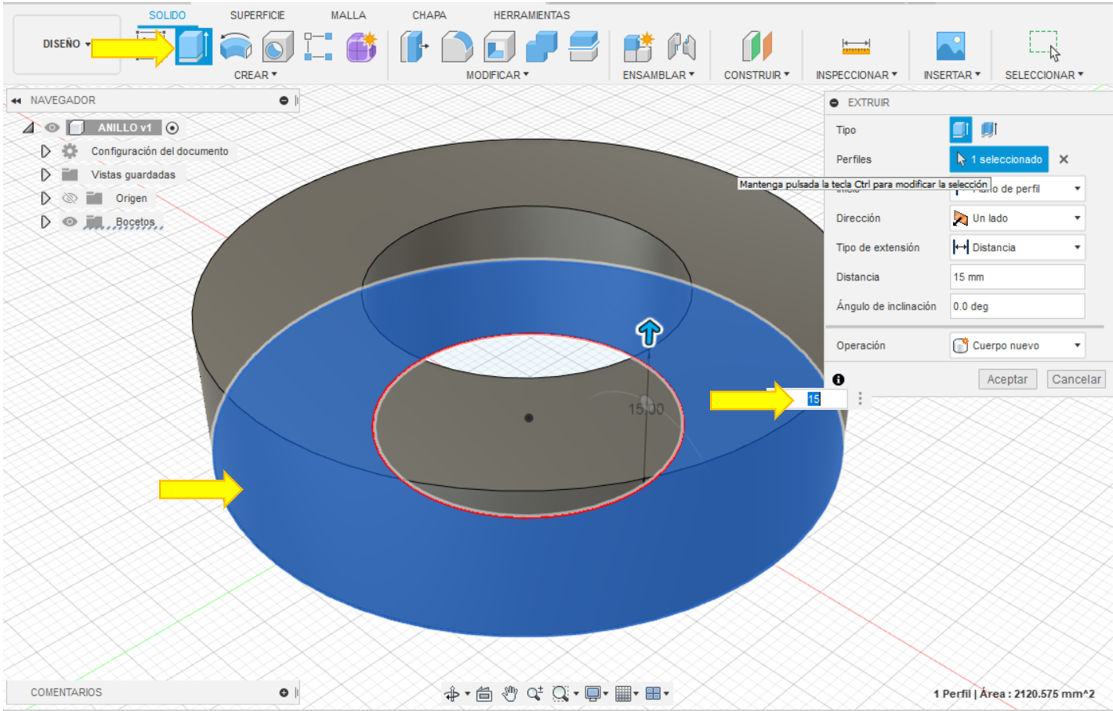Viewport: 1113px width, 711px height.
Task: Open Tipo de extensión Distancia dropdown
Action: [1017, 247]
